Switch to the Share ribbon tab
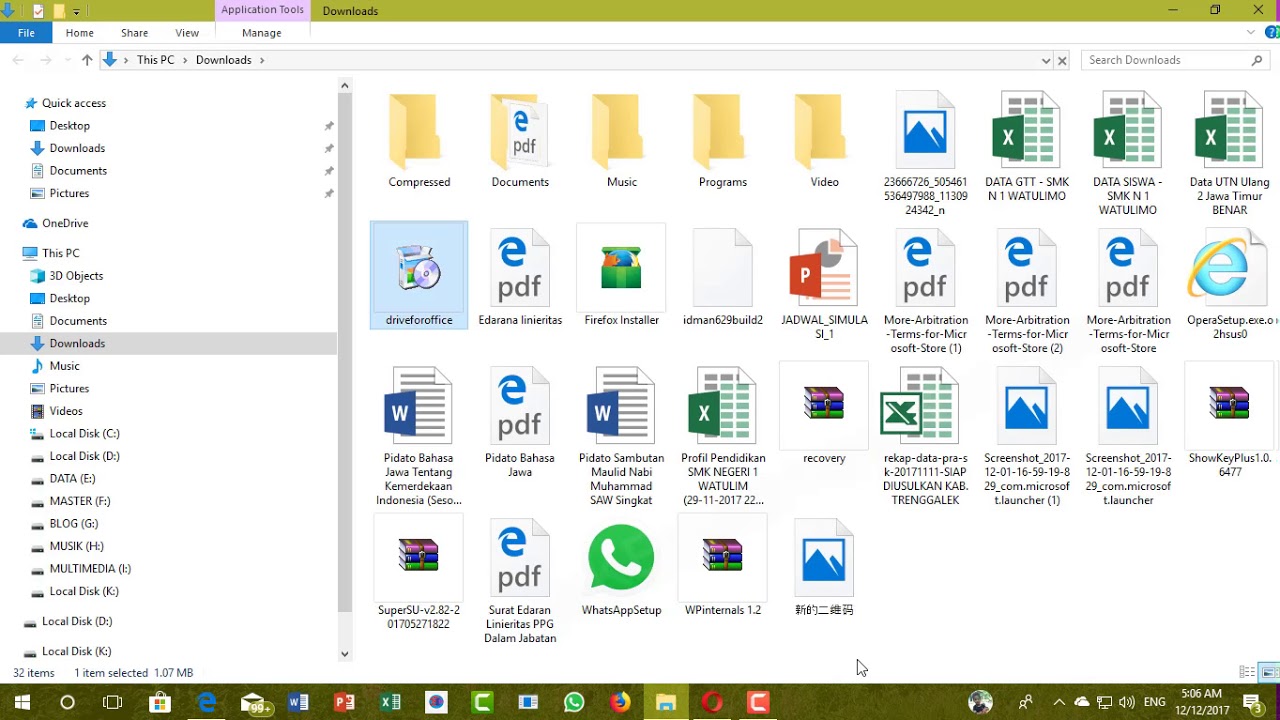 [135, 33]
